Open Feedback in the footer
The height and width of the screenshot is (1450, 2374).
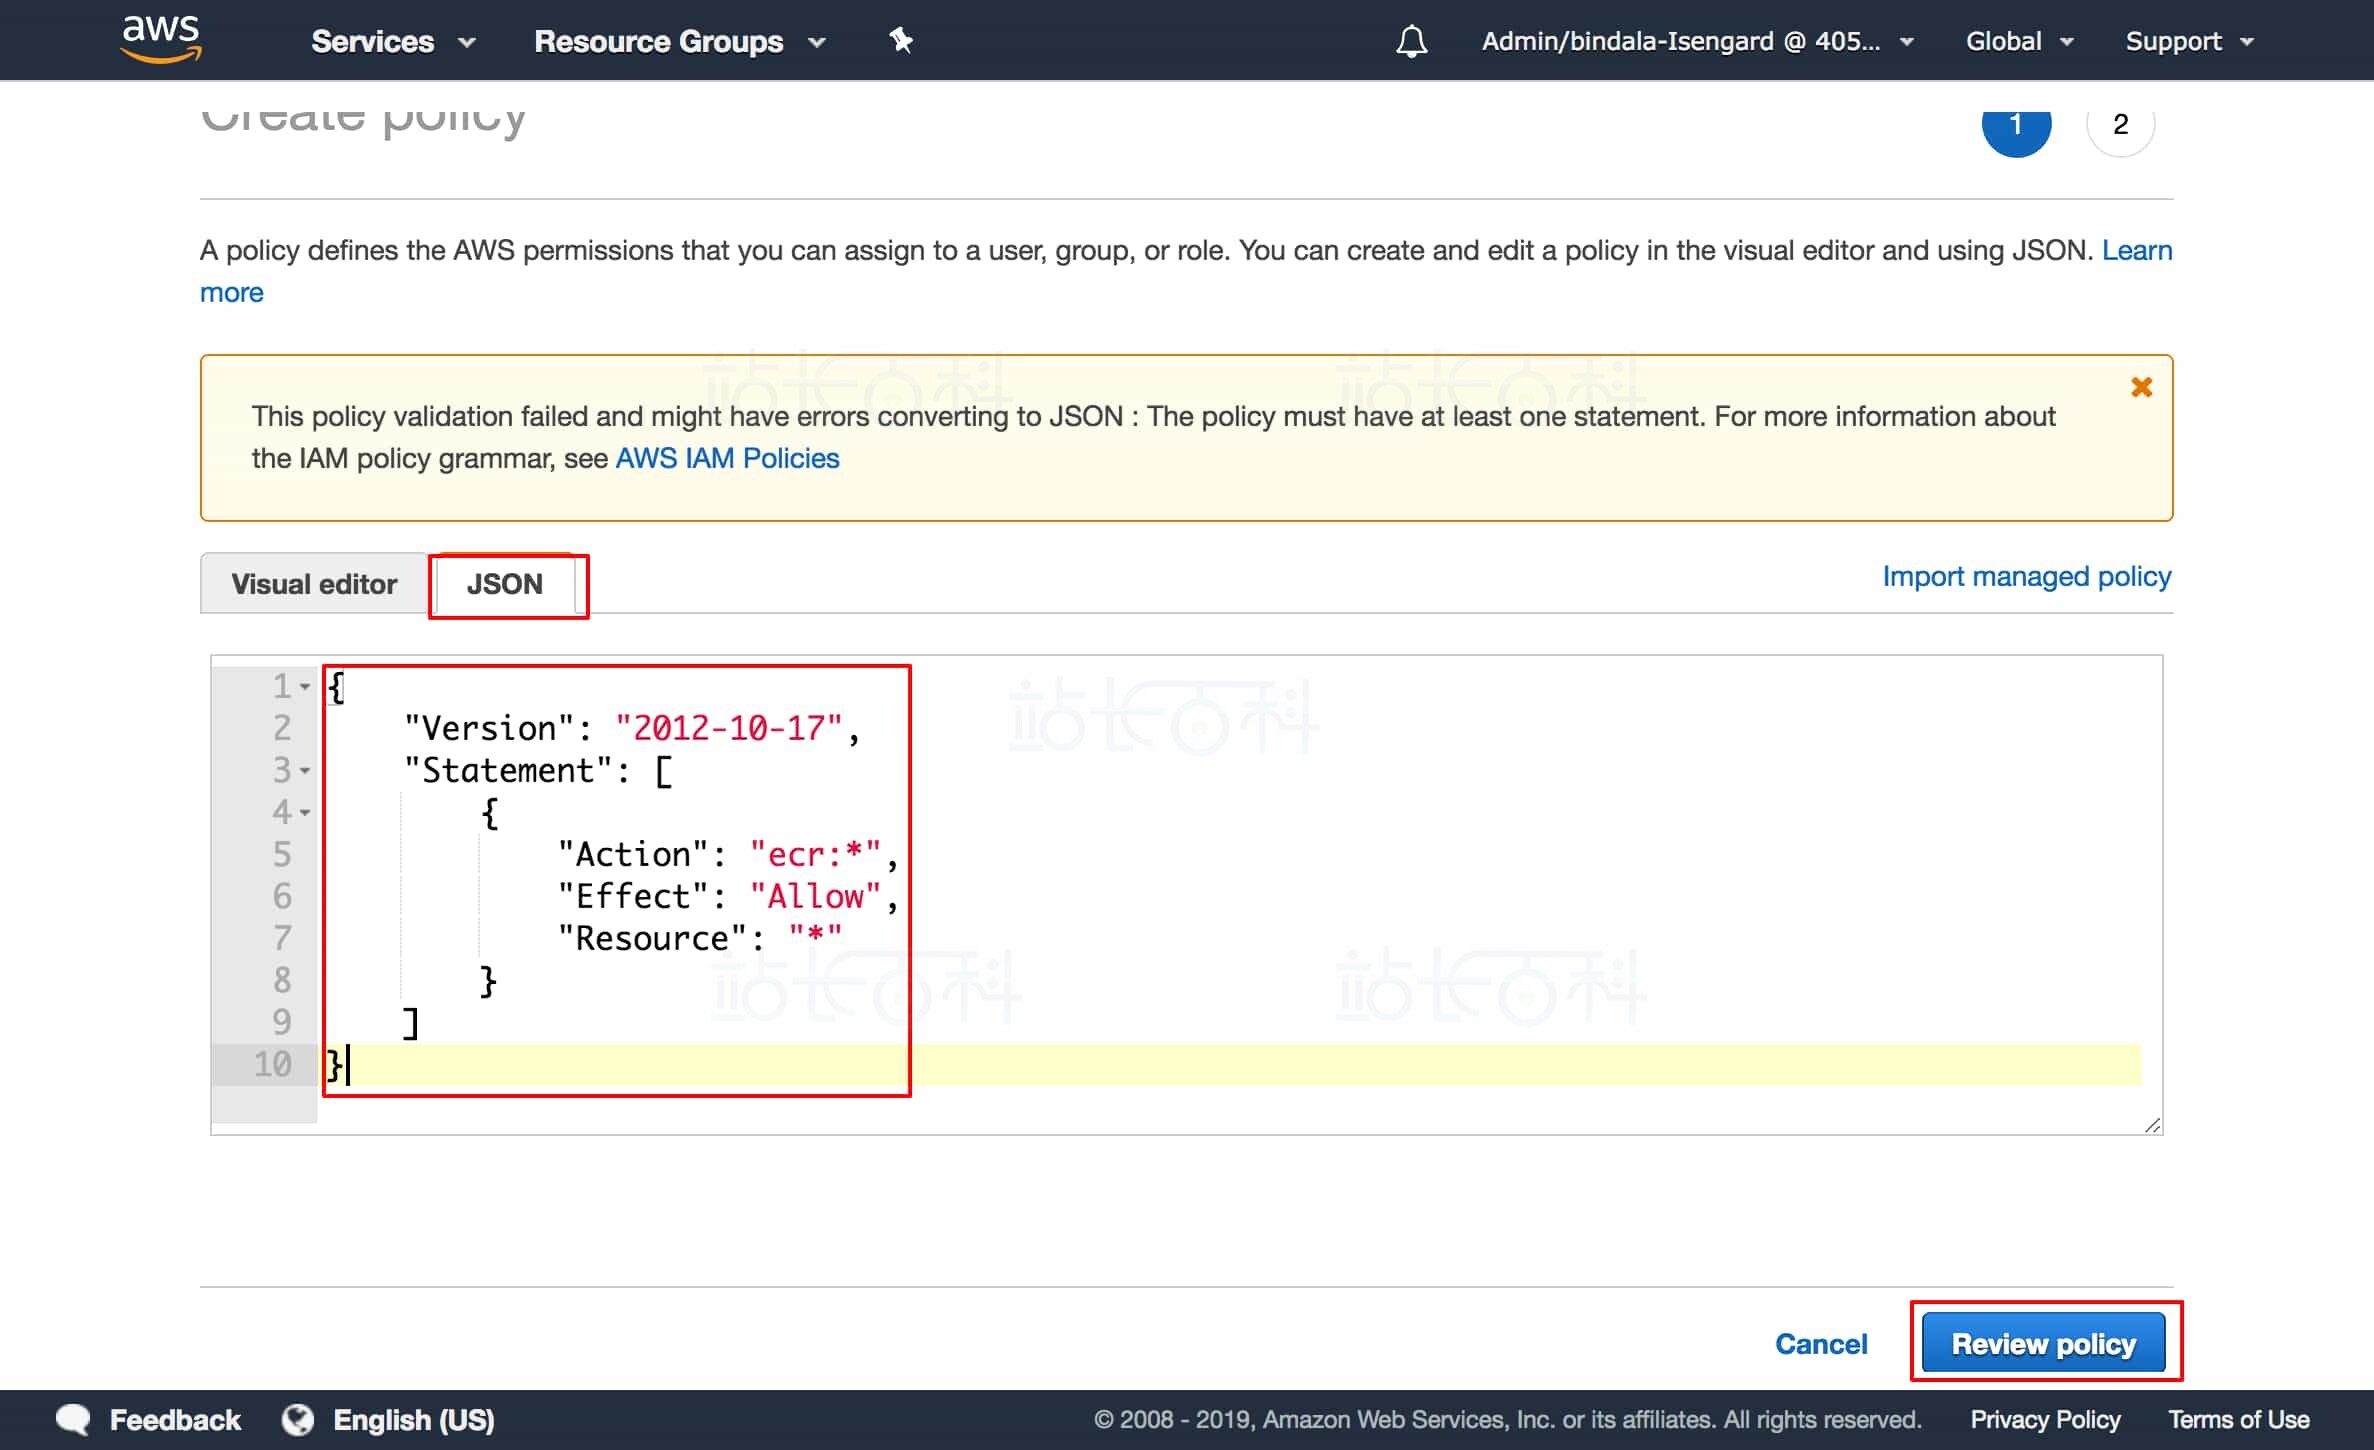coord(175,1420)
